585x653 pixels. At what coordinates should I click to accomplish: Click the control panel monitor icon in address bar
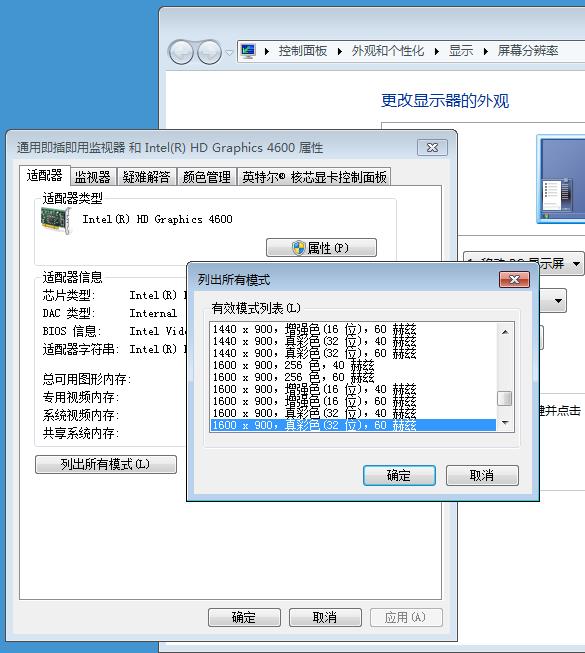pos(248,51)
